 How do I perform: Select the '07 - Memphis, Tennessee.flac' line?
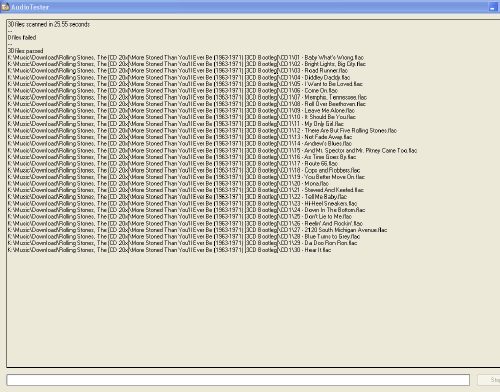click(x=187, y=97)
